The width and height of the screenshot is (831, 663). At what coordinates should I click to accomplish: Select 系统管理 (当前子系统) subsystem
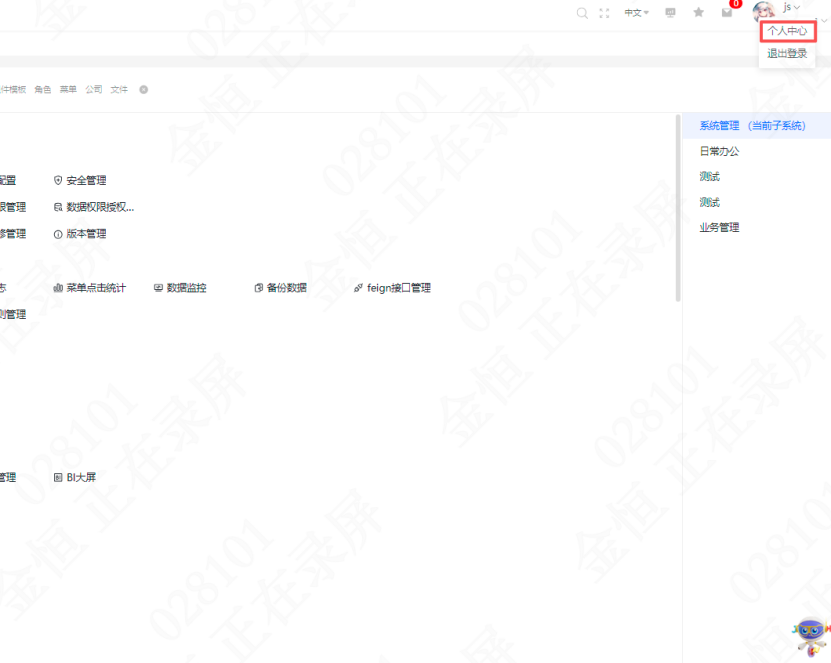[756, 126]
